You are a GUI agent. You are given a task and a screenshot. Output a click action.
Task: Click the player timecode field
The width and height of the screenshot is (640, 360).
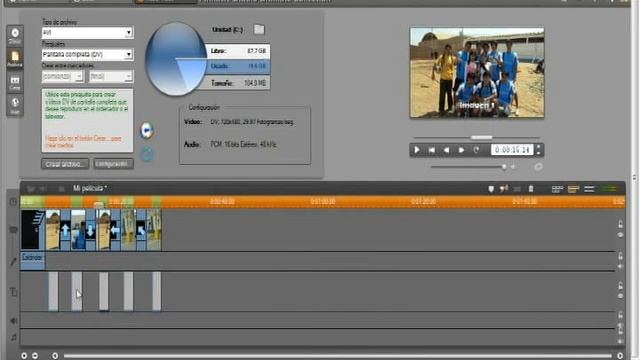(512, 150)
